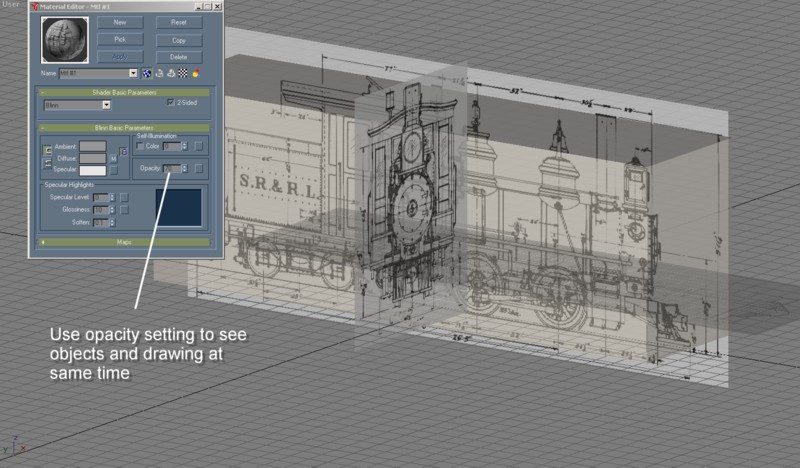Toggle the checkered background icon

tap(183, 73)
